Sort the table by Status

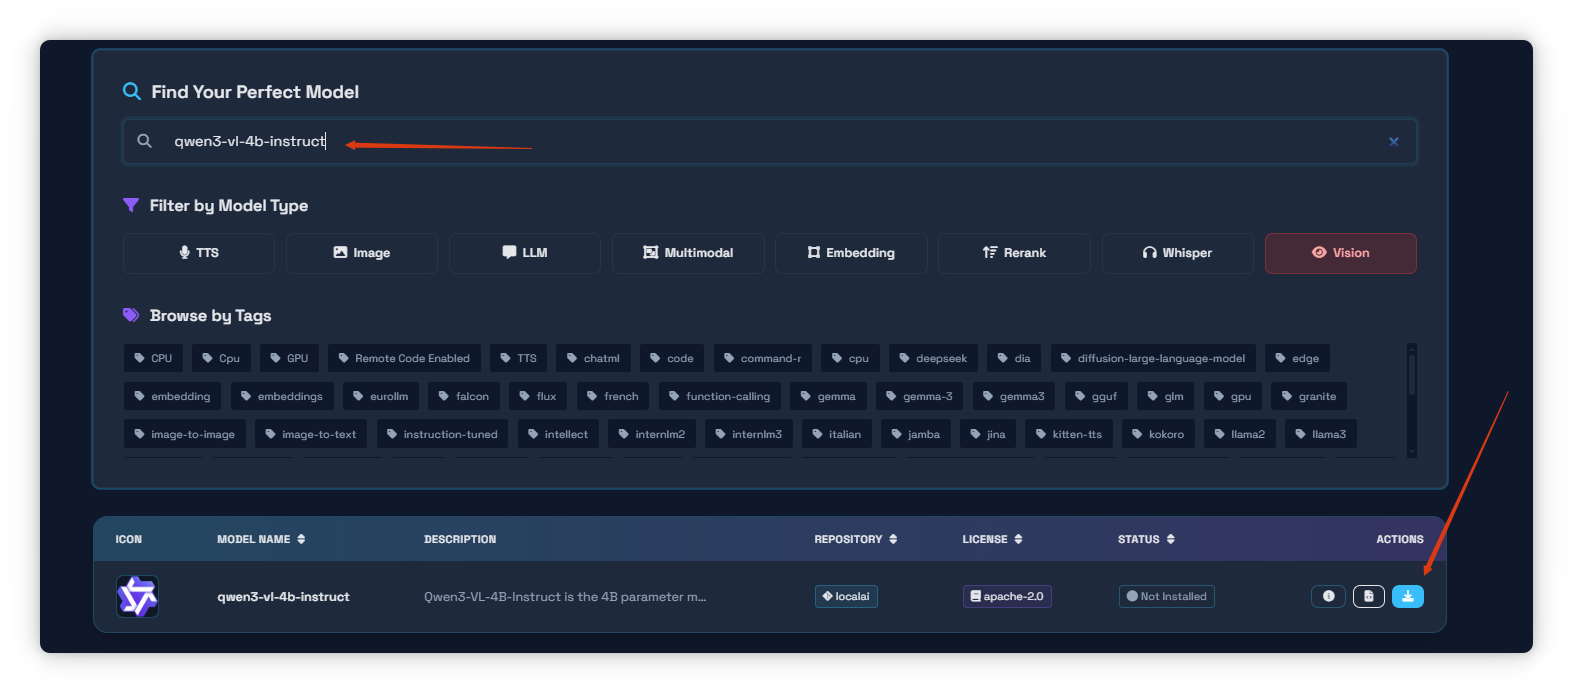click(1146, 539)
